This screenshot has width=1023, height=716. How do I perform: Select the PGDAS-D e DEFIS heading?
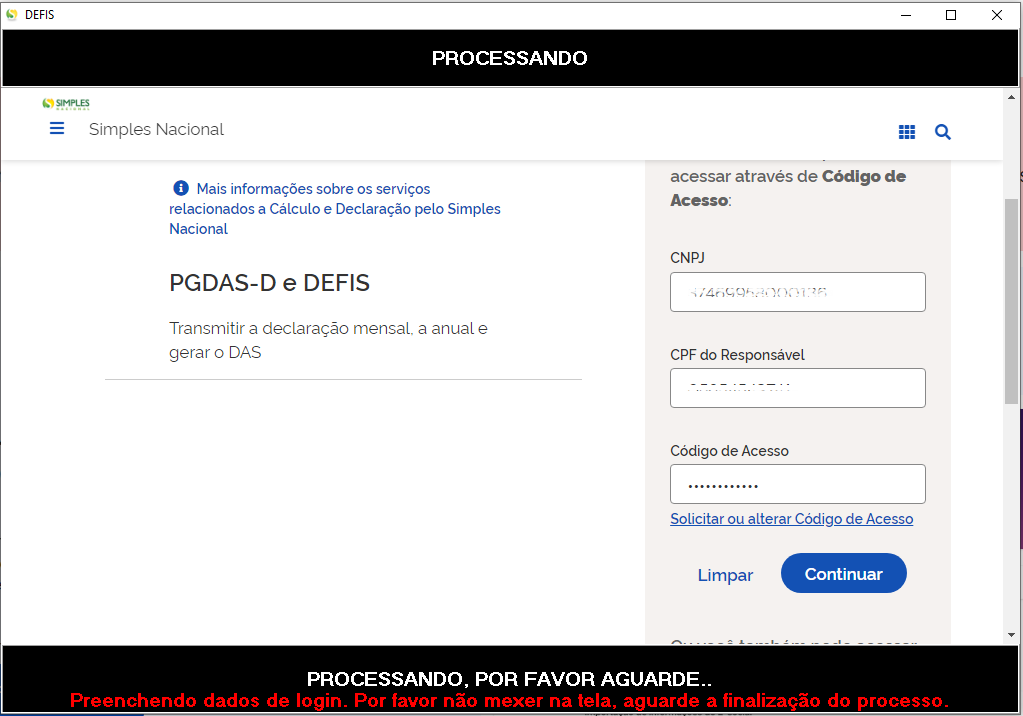click(269, 283)
